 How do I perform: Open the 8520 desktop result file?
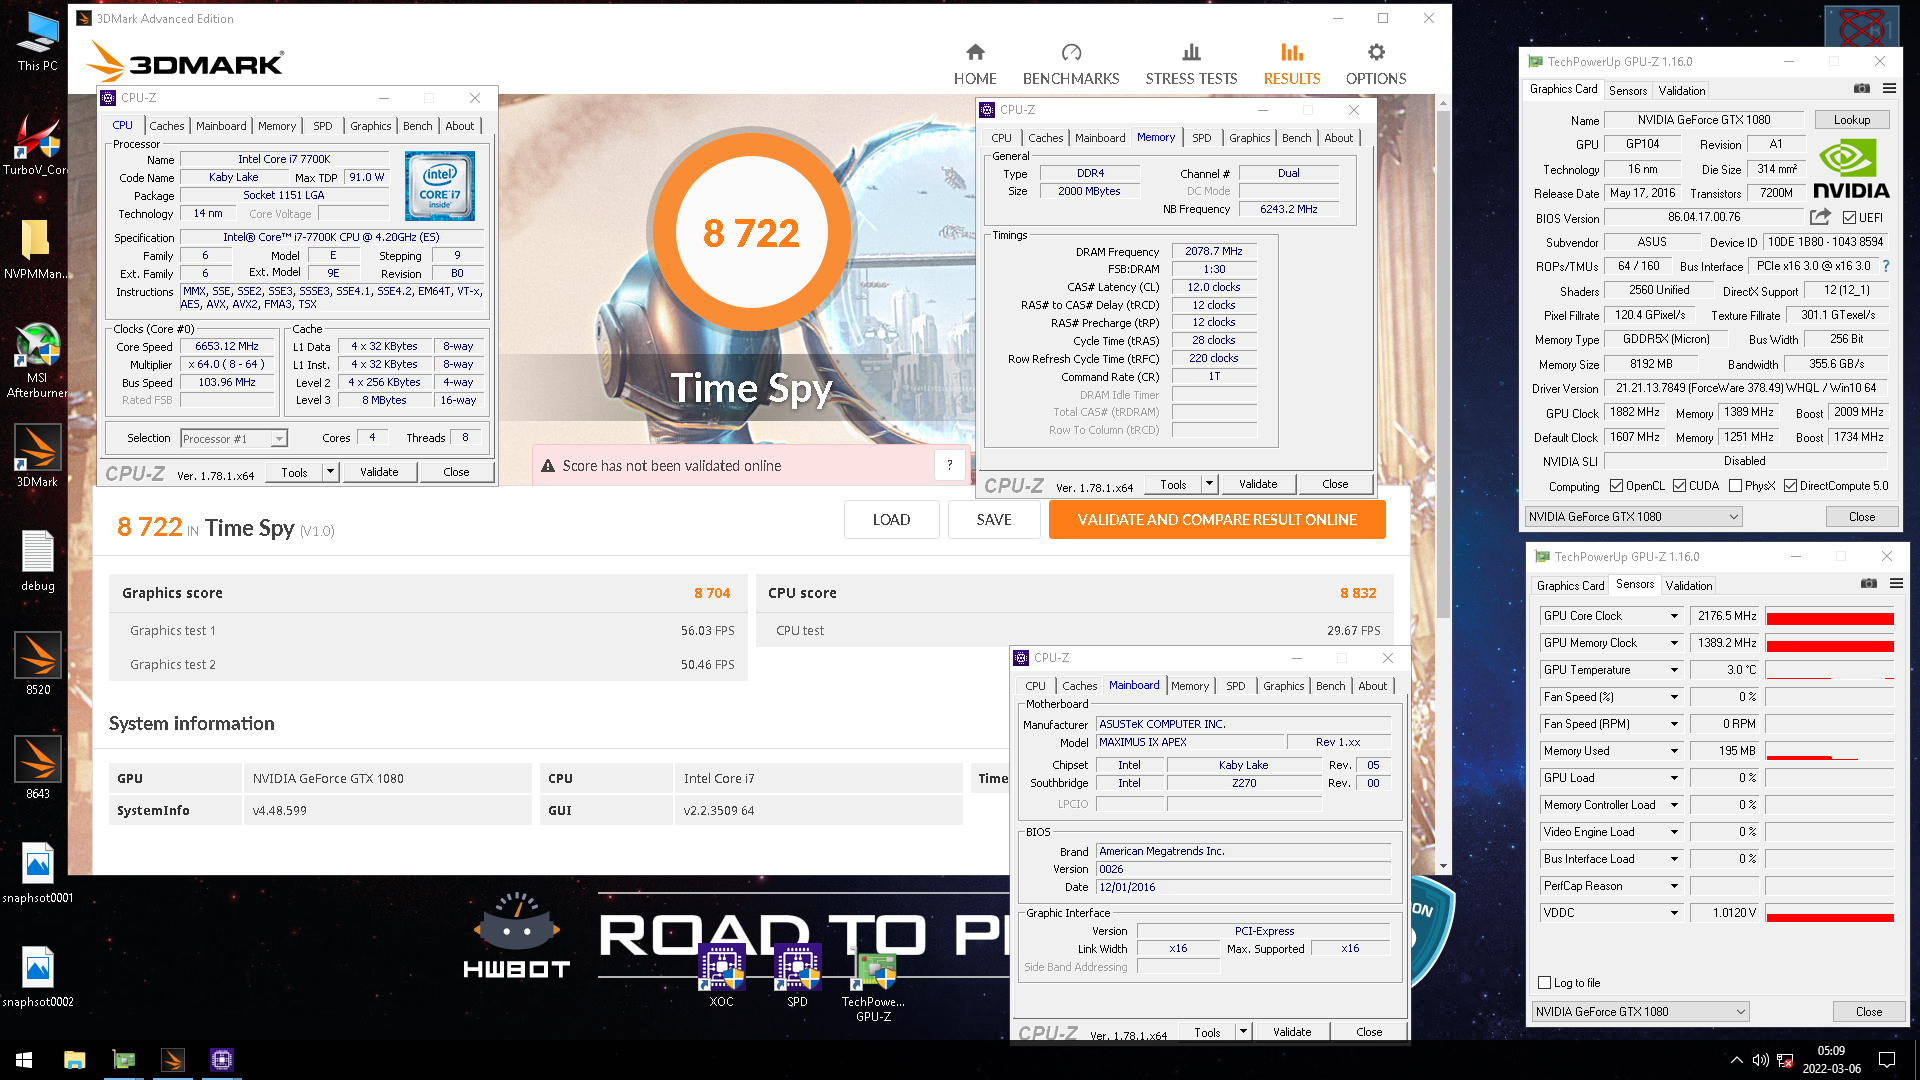[x=37, y=666]
